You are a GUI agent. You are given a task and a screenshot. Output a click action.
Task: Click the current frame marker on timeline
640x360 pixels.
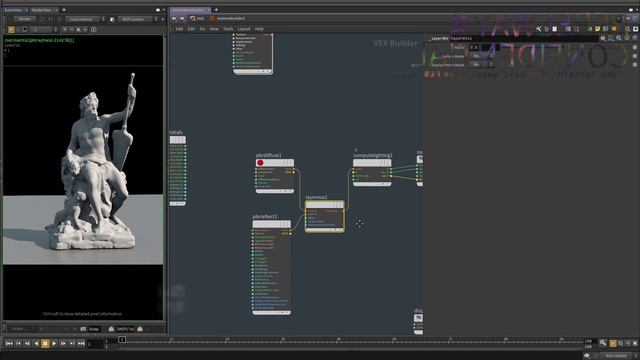click(122, 340)
